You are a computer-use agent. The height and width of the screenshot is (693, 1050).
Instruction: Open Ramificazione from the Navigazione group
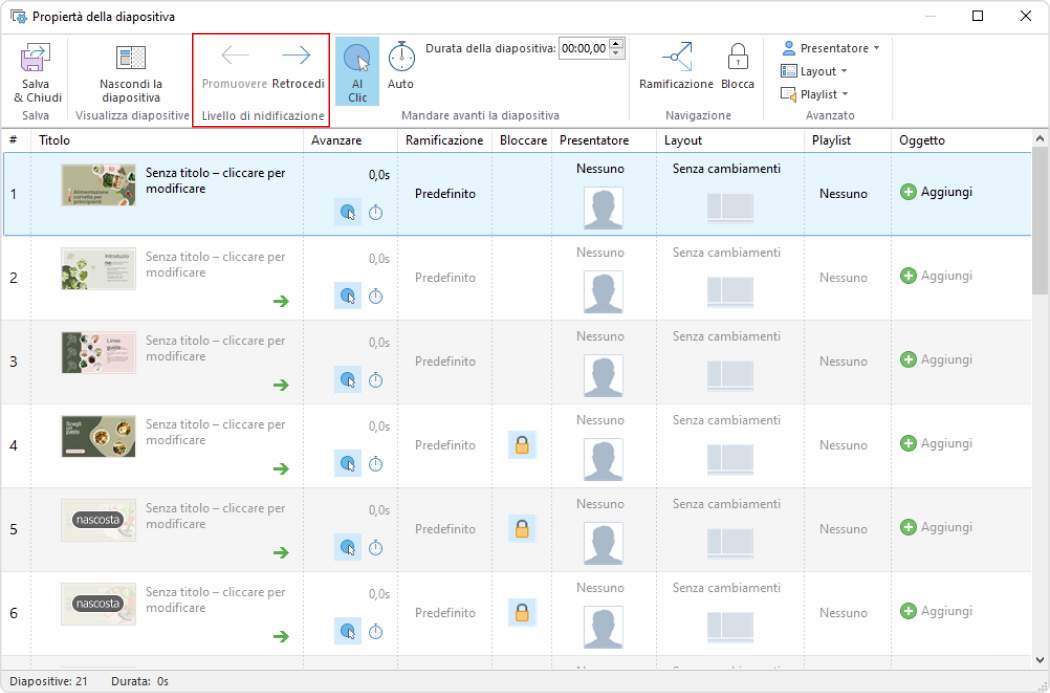(676, 60)
